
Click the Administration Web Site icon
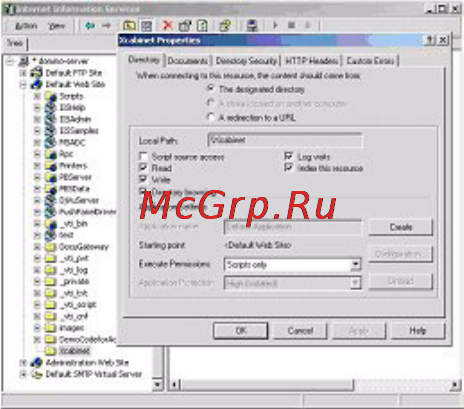click(36, 362)
